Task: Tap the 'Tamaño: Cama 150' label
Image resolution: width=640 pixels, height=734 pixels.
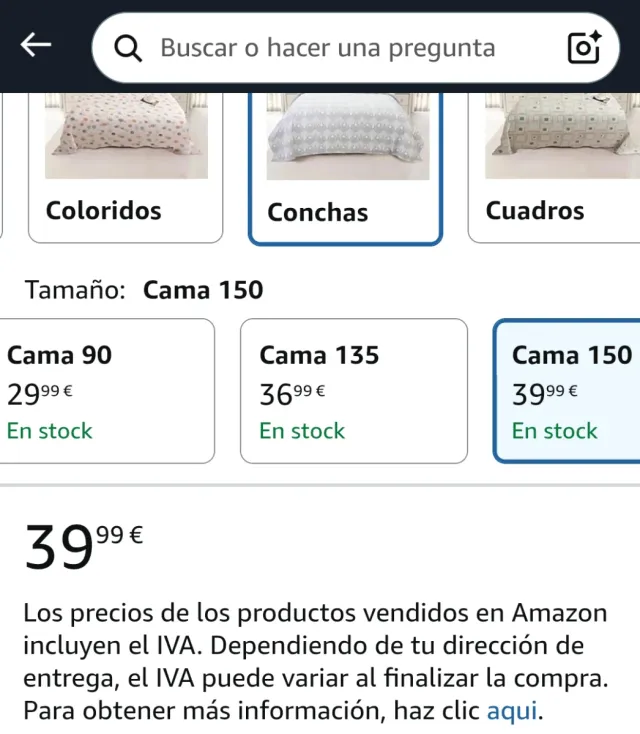Action: (x=144, y=290)
